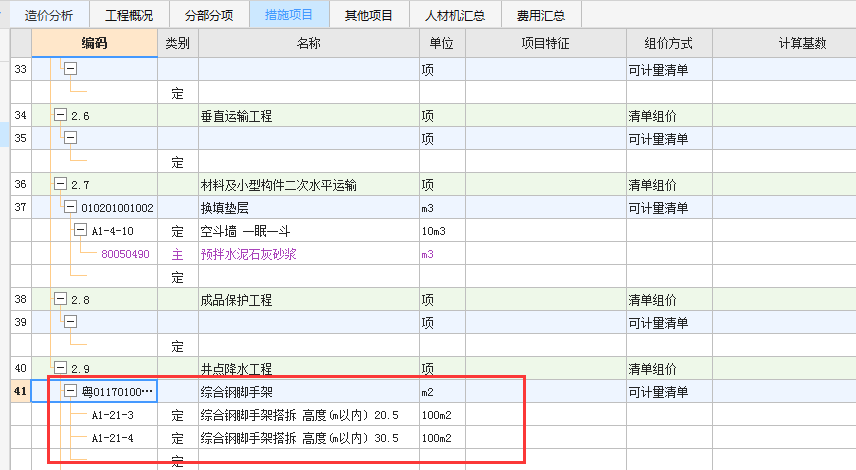Select the 预拌水泥石灰砂浆 material cell
856x470 pixels.
click(309, 254)
